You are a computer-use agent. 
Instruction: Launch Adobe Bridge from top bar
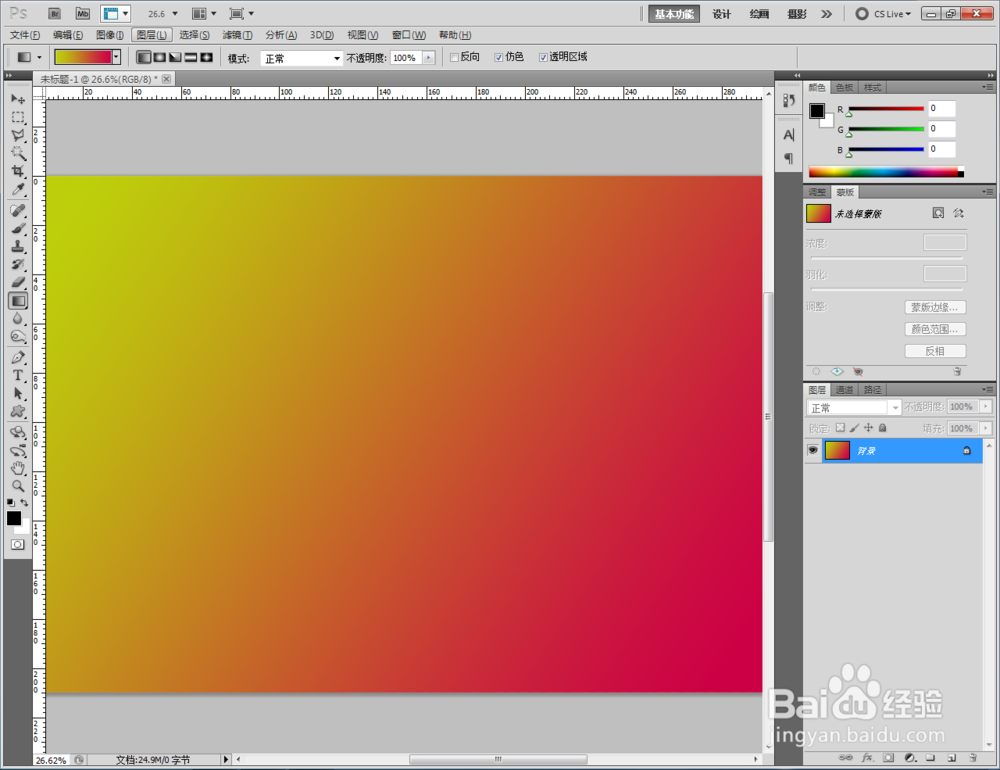tap(55, 13)
